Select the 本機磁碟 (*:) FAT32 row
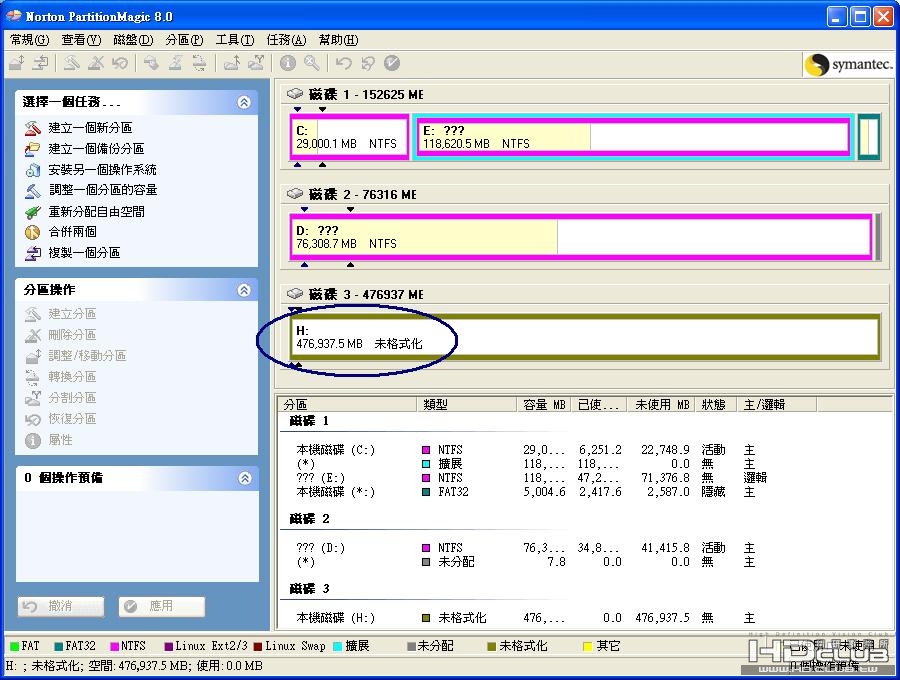 click(x=532, y=492)
